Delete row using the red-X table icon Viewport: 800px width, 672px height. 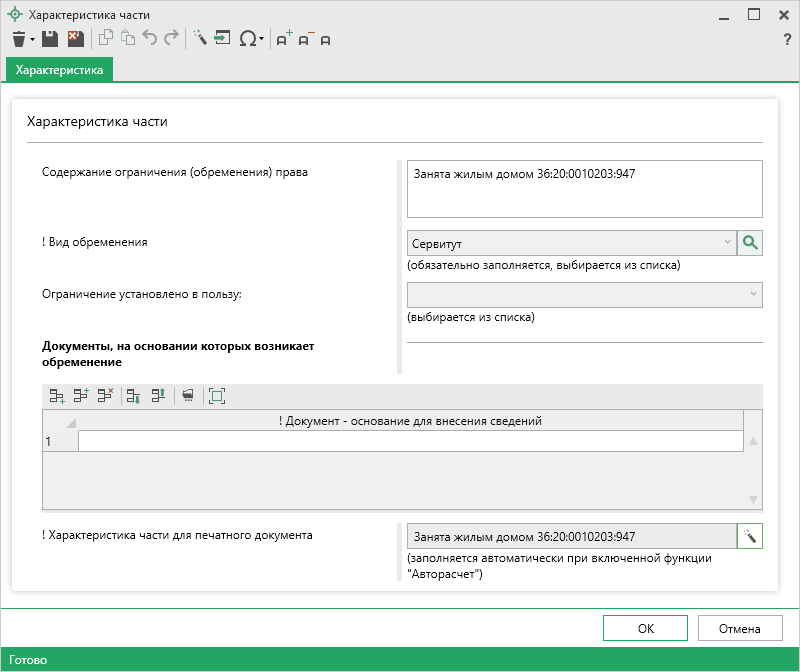point(105,396)
